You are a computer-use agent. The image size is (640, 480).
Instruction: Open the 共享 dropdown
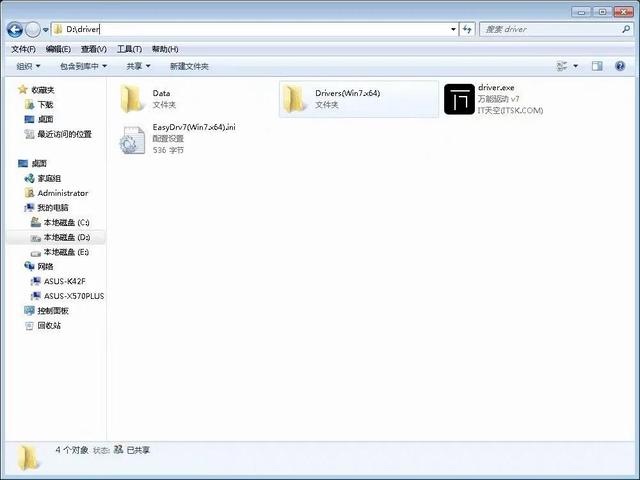click(x=138, y=66)
